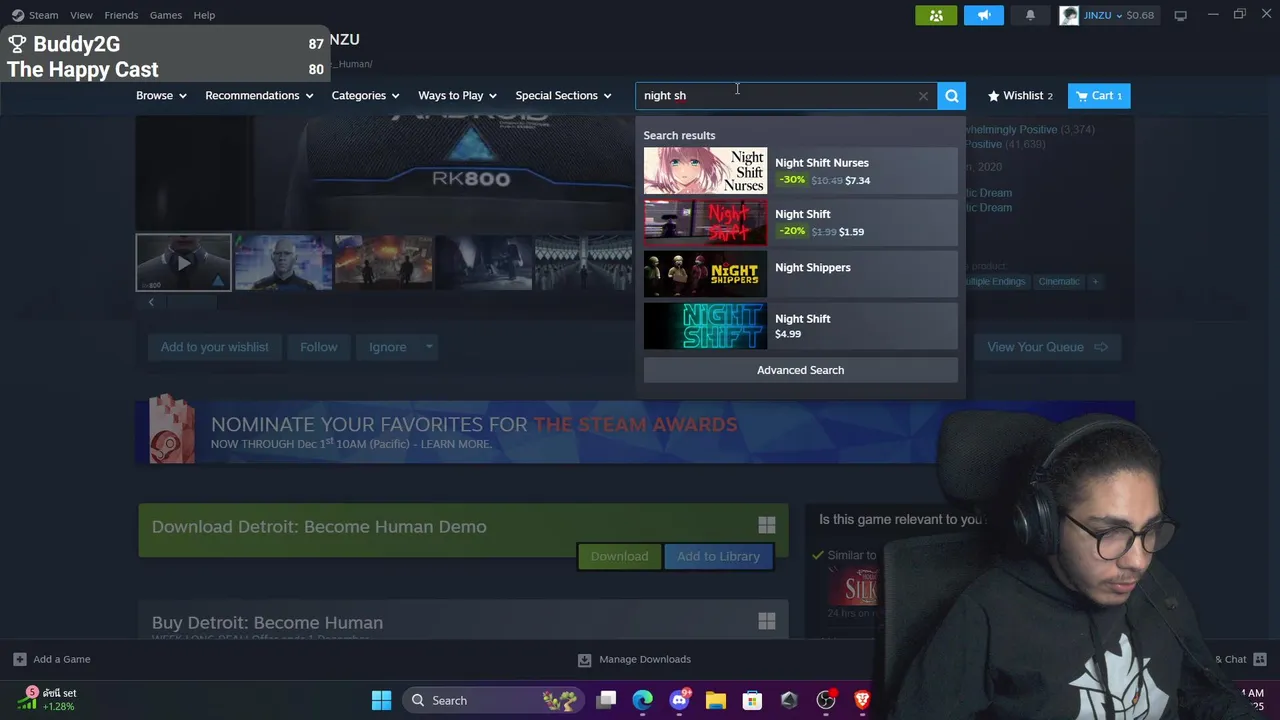This screenshot has height=720, width=1280.
Task: Click the Ignore button
Action: tap(387, 347)
